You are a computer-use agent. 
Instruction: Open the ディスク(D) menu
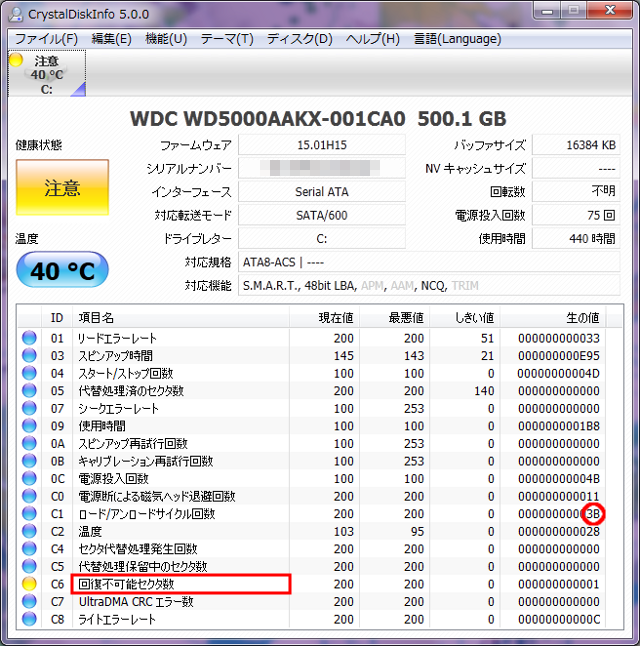click(x=299, y=39)
